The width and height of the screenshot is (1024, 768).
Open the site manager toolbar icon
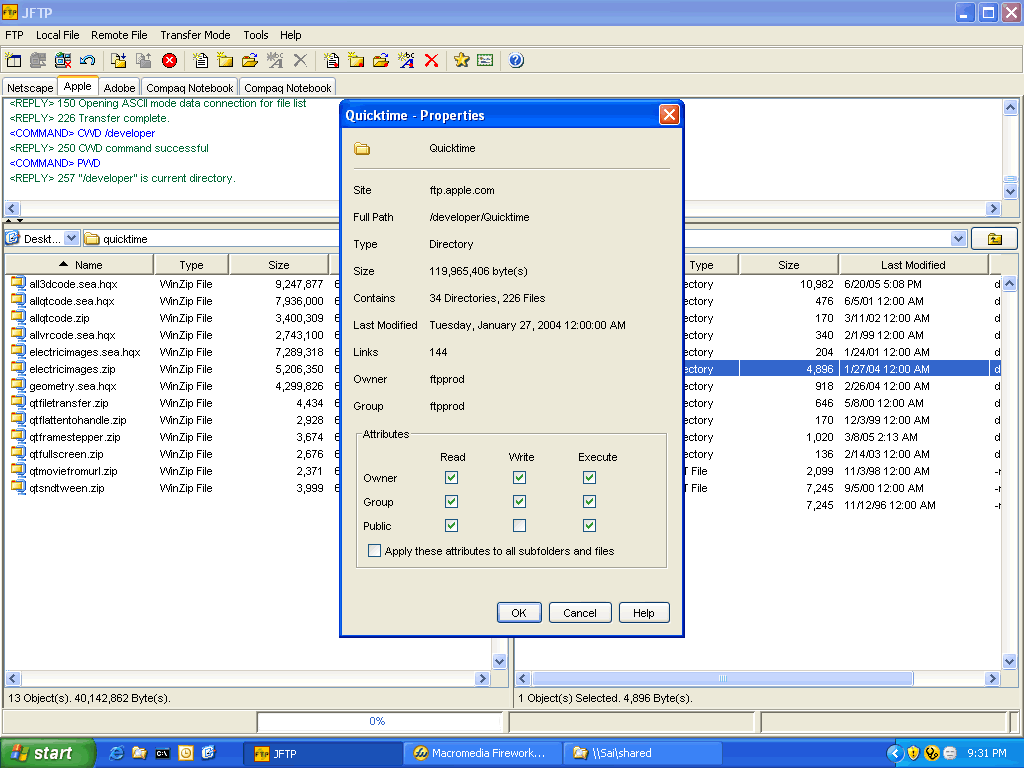(485, 61)
